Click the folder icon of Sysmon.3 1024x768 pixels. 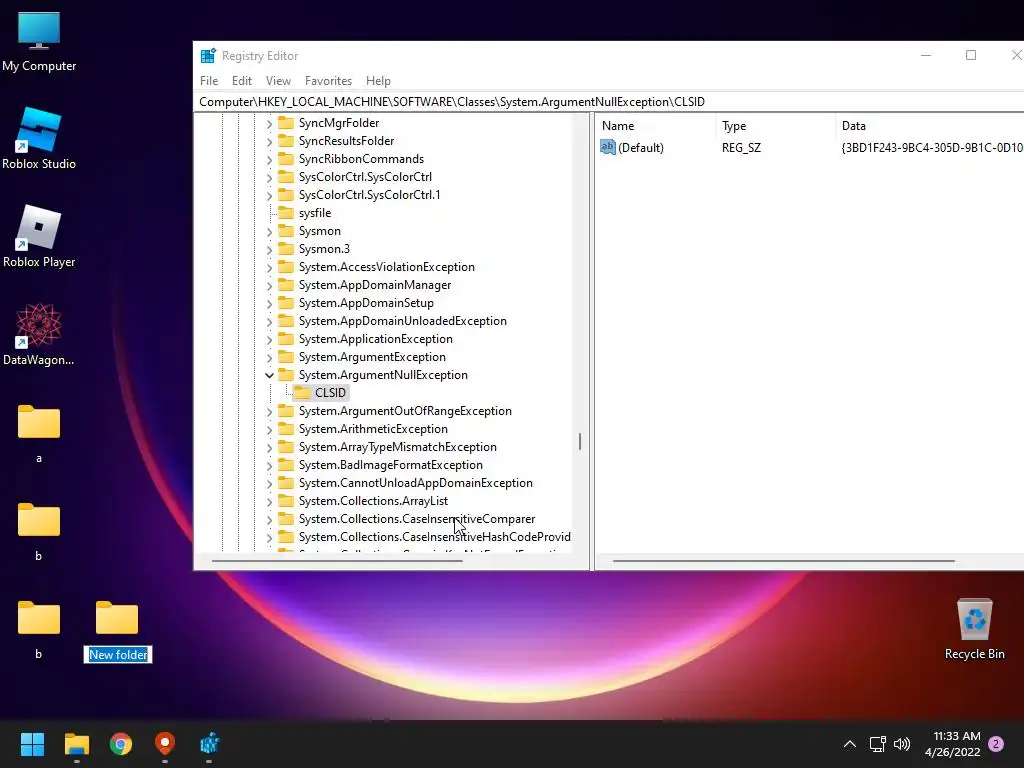[285, 249]
